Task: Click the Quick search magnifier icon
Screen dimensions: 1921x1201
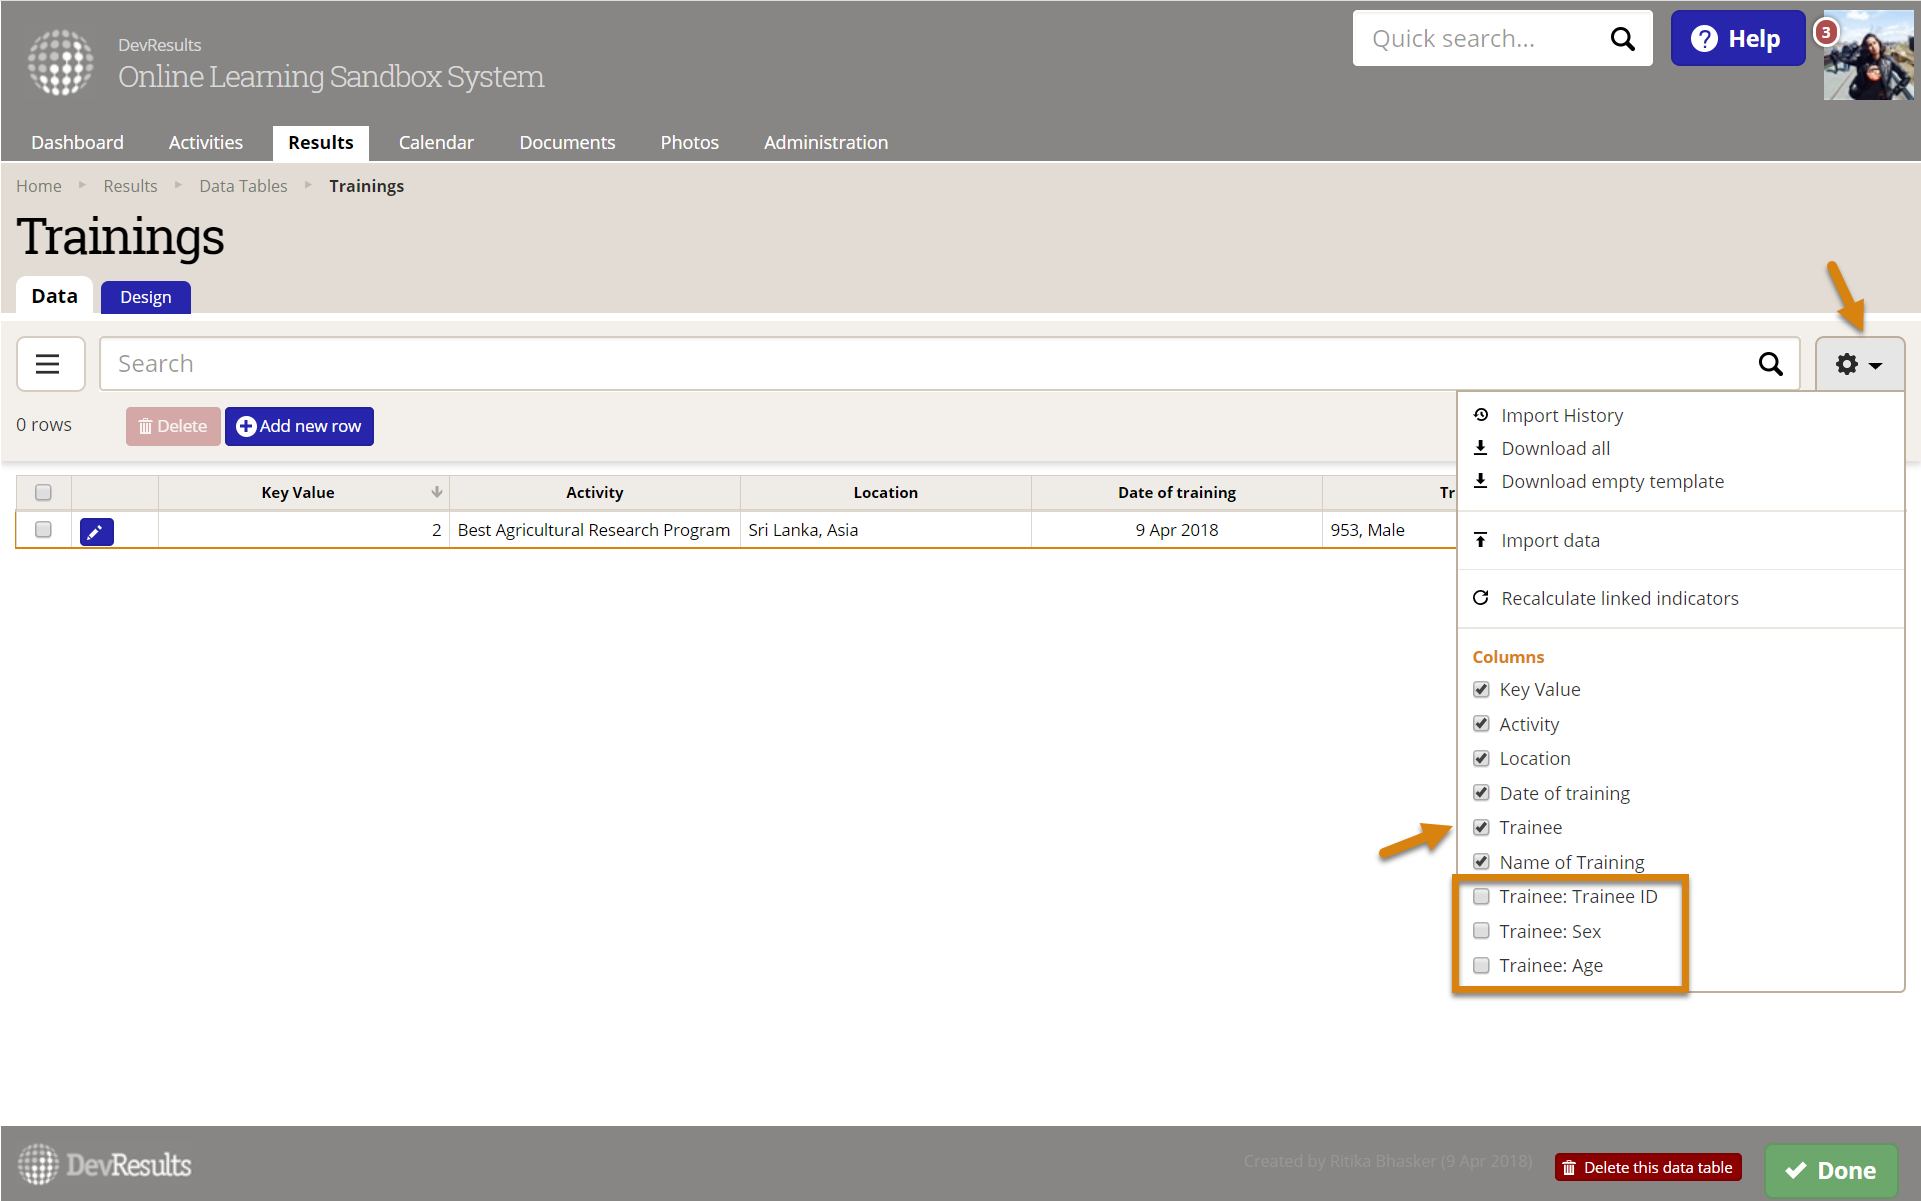Action: coord(1622,39)
